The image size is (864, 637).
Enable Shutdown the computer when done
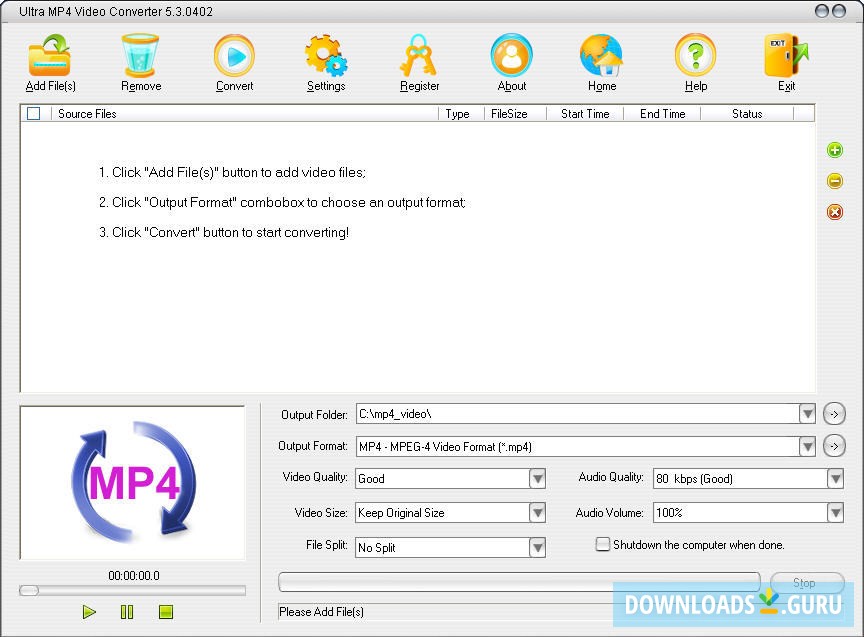coord(603,544)
